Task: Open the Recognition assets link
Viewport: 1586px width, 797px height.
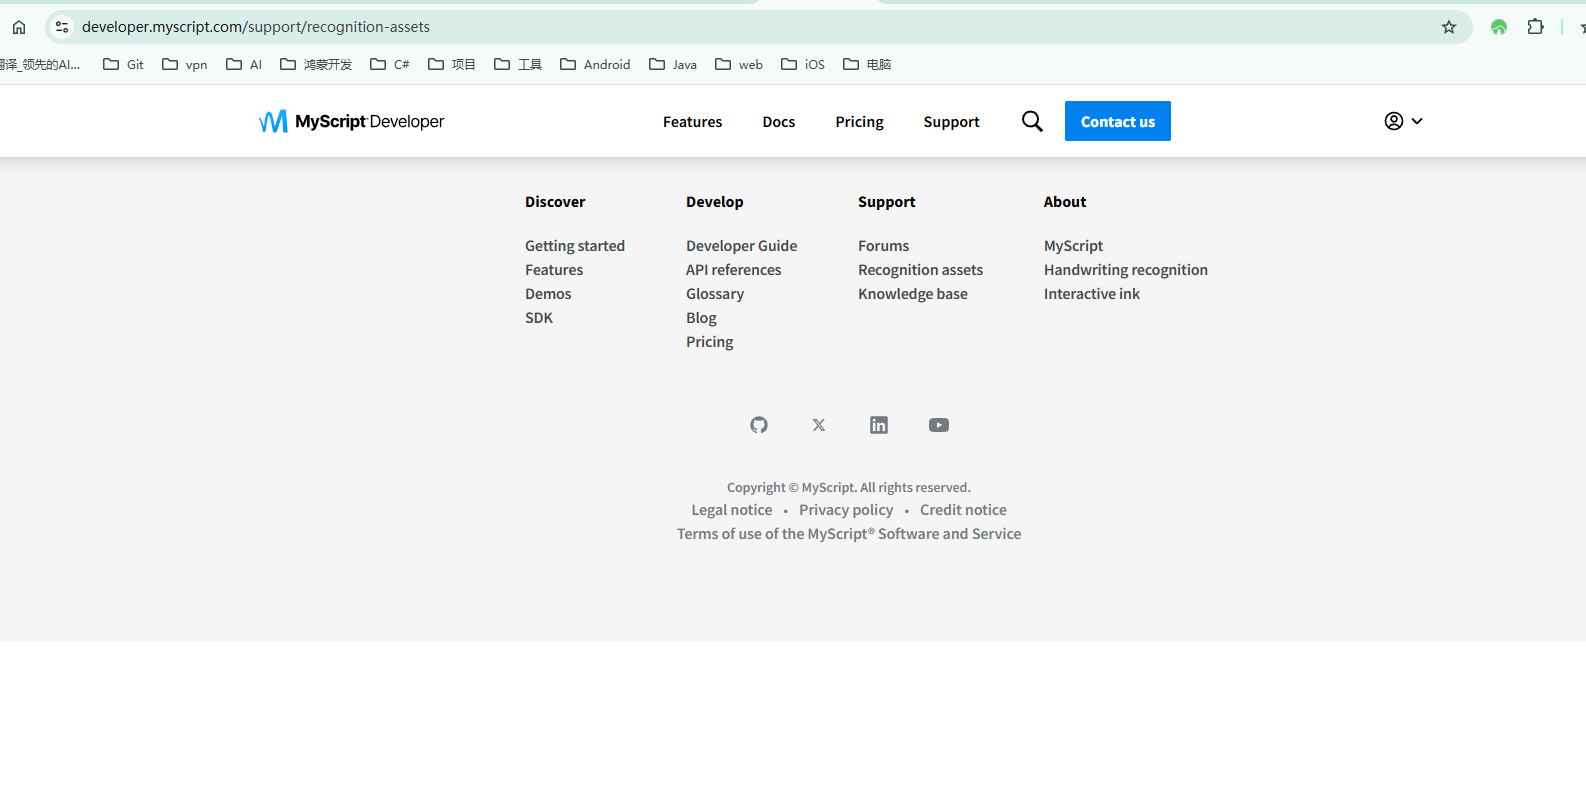Action: pyautogui.click(x=920, y=270)
